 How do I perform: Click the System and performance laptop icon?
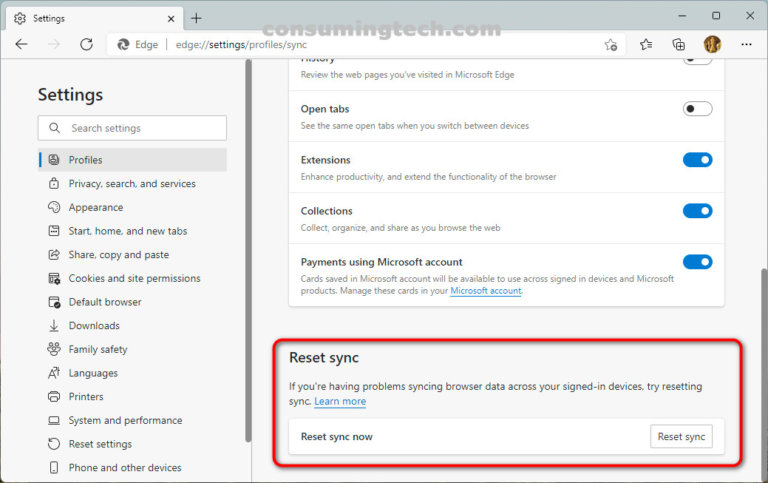[54, 420]
